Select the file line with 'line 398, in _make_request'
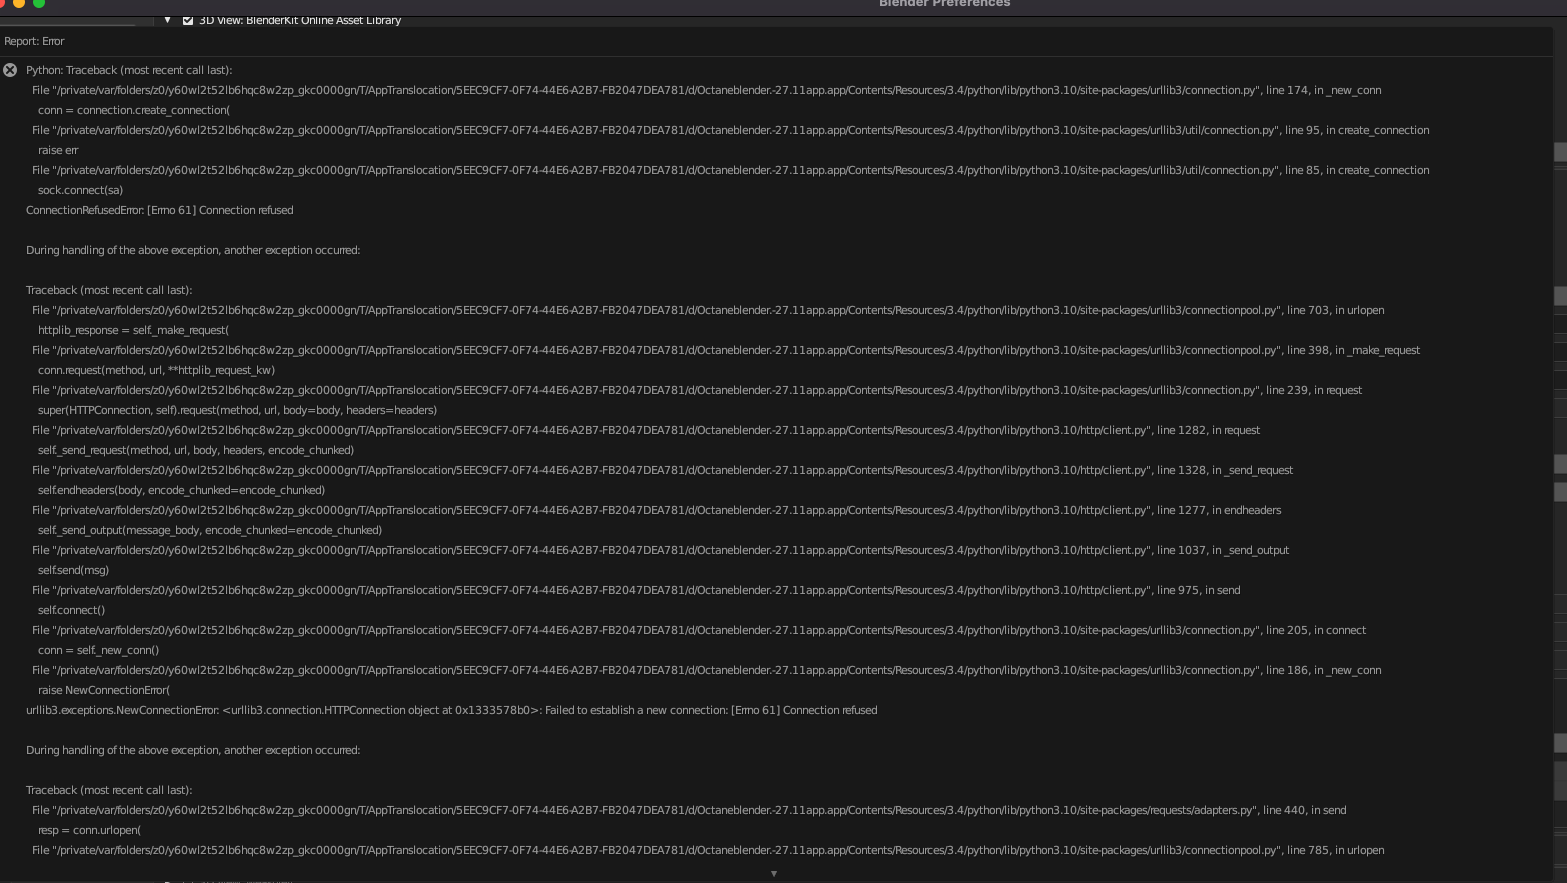 pyautogui.click(x=726, y=350)
